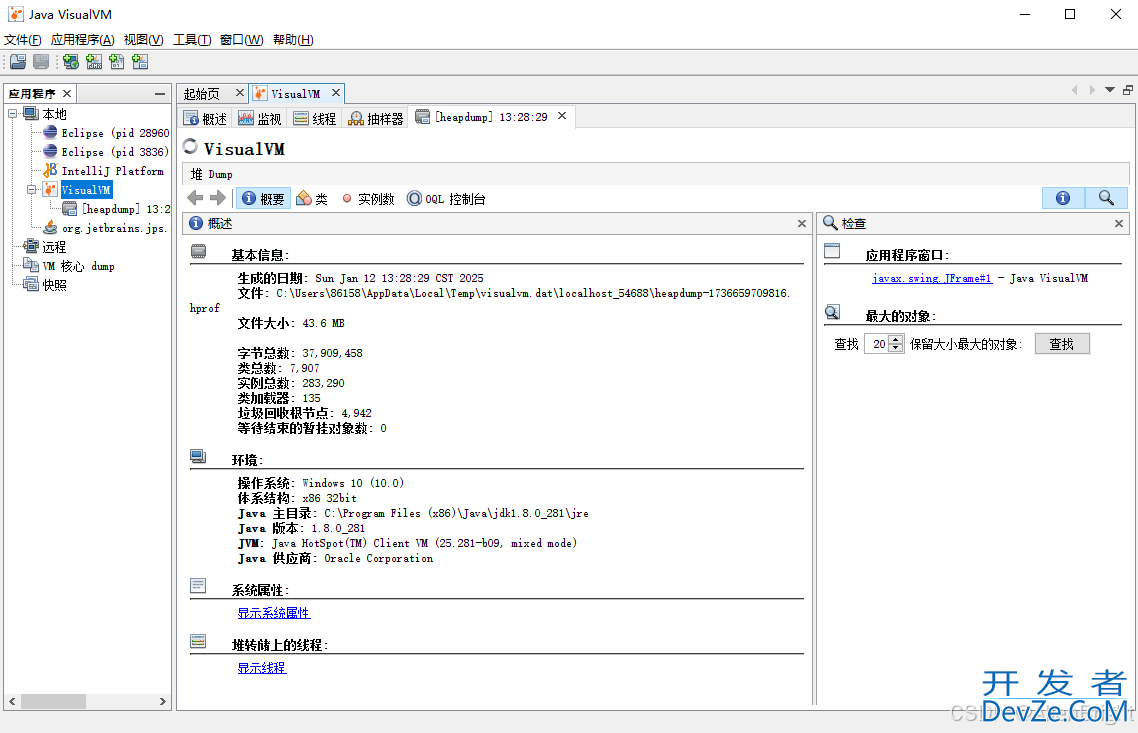Click applications panel horizontal scrollbar thumb
The height and width of the screenshot is (733, 1138).
pos(53,701)
